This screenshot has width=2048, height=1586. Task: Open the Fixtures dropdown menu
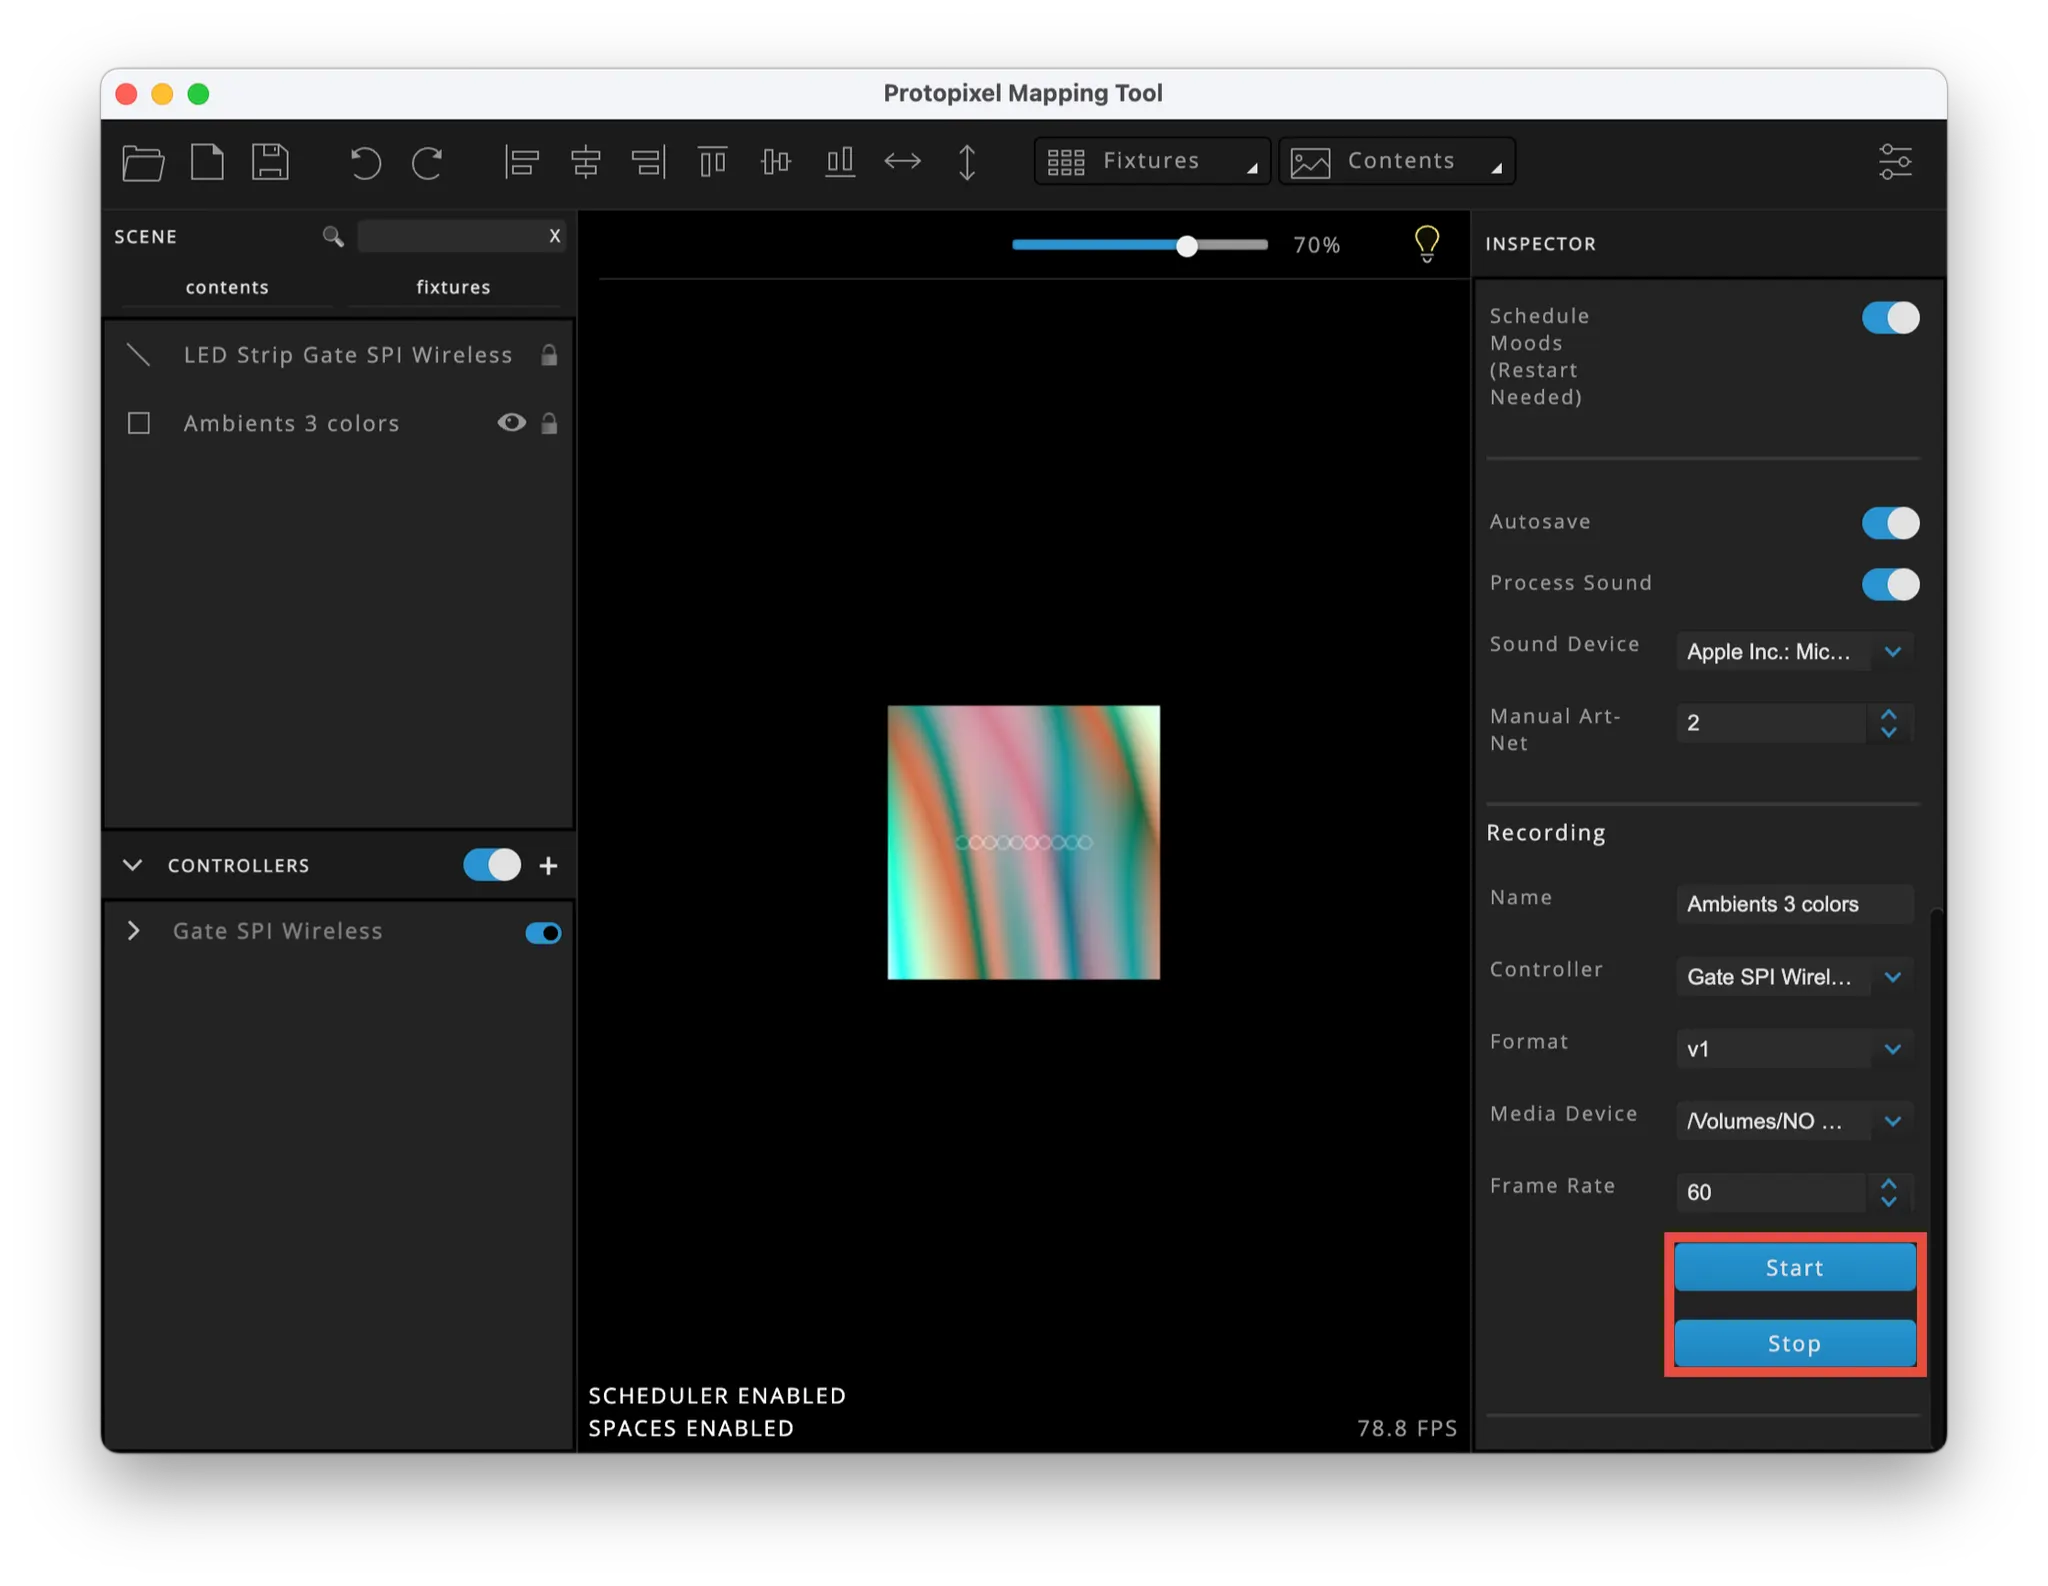1152,161
